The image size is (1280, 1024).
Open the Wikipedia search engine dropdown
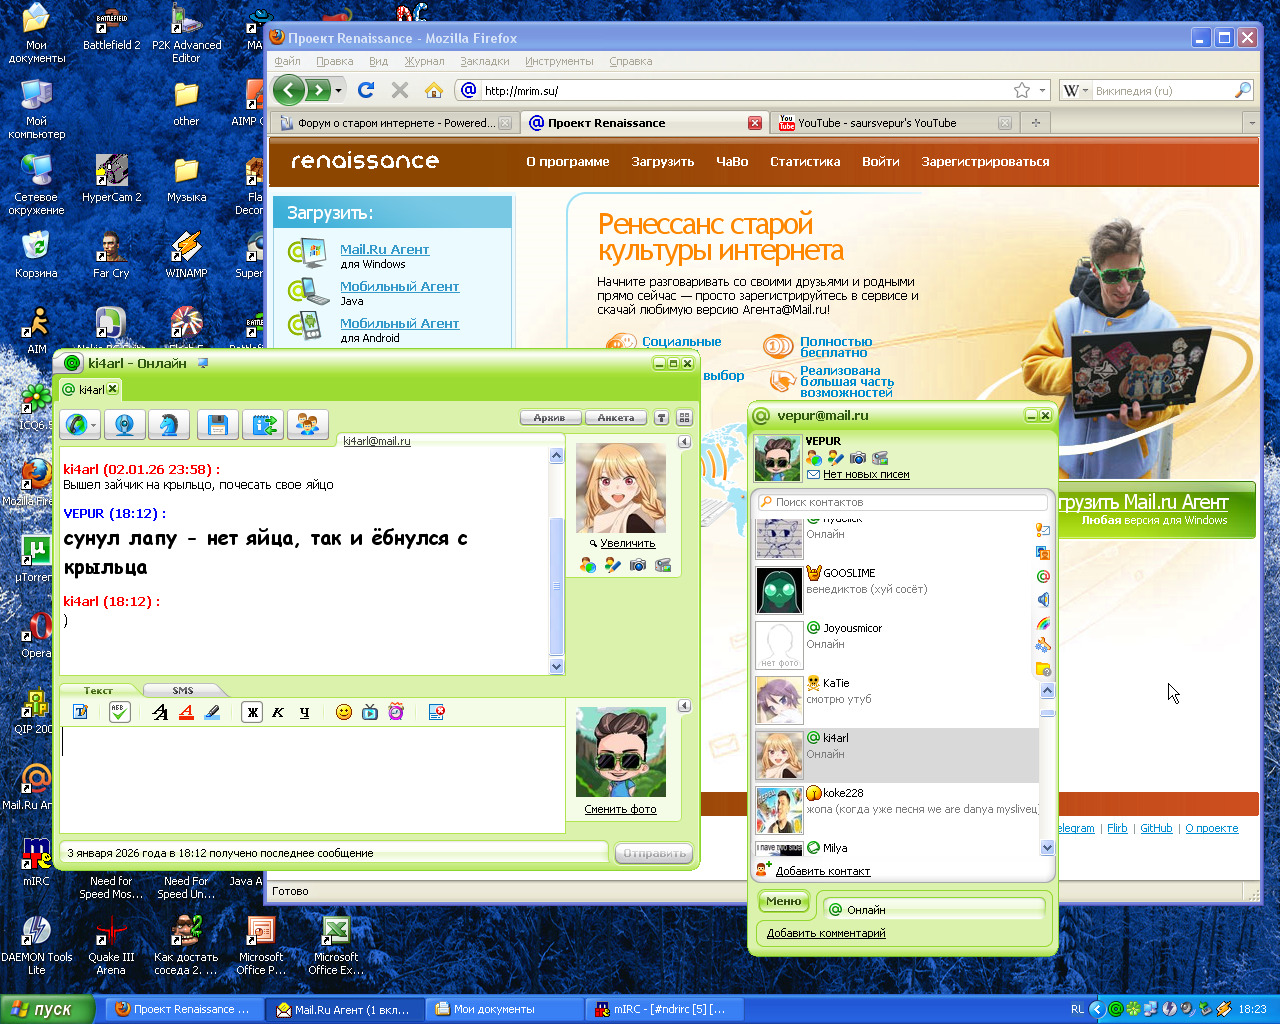1075,90
